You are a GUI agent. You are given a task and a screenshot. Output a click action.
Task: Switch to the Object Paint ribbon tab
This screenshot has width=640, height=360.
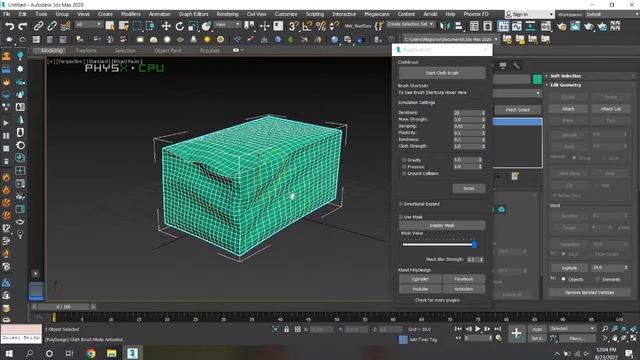168,51
